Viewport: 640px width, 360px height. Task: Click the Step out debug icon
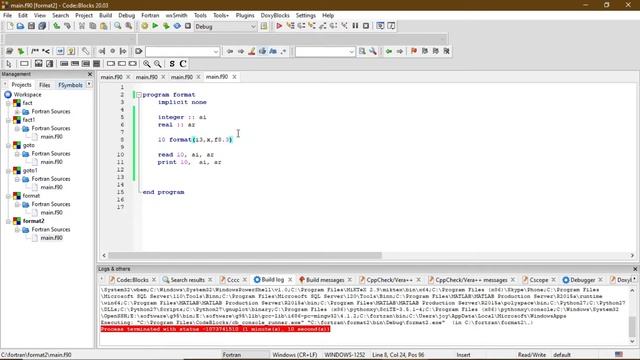click(323, 26)
